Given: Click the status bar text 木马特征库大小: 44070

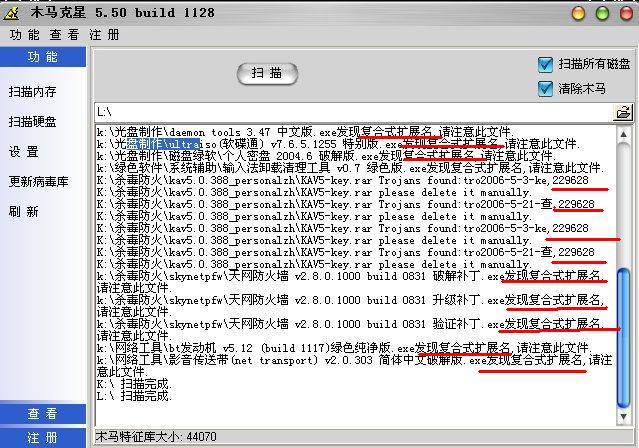Looking at the screenshot, I should click(156, 437).
